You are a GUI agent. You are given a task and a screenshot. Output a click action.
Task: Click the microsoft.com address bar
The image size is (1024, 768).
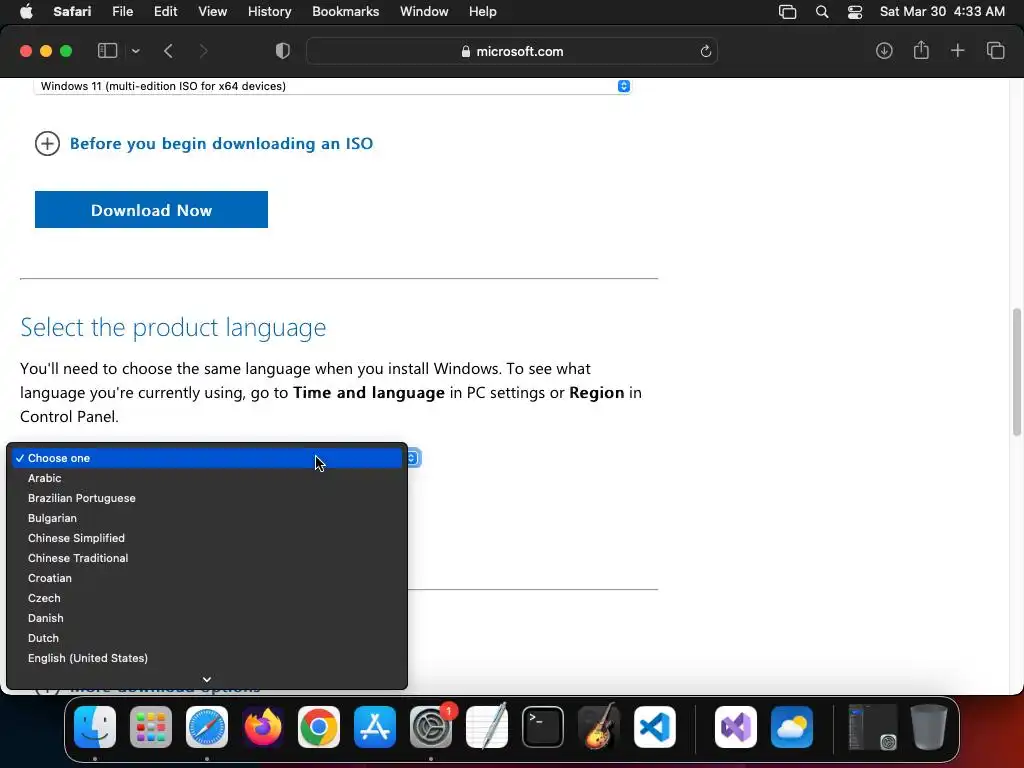point(512,52)
